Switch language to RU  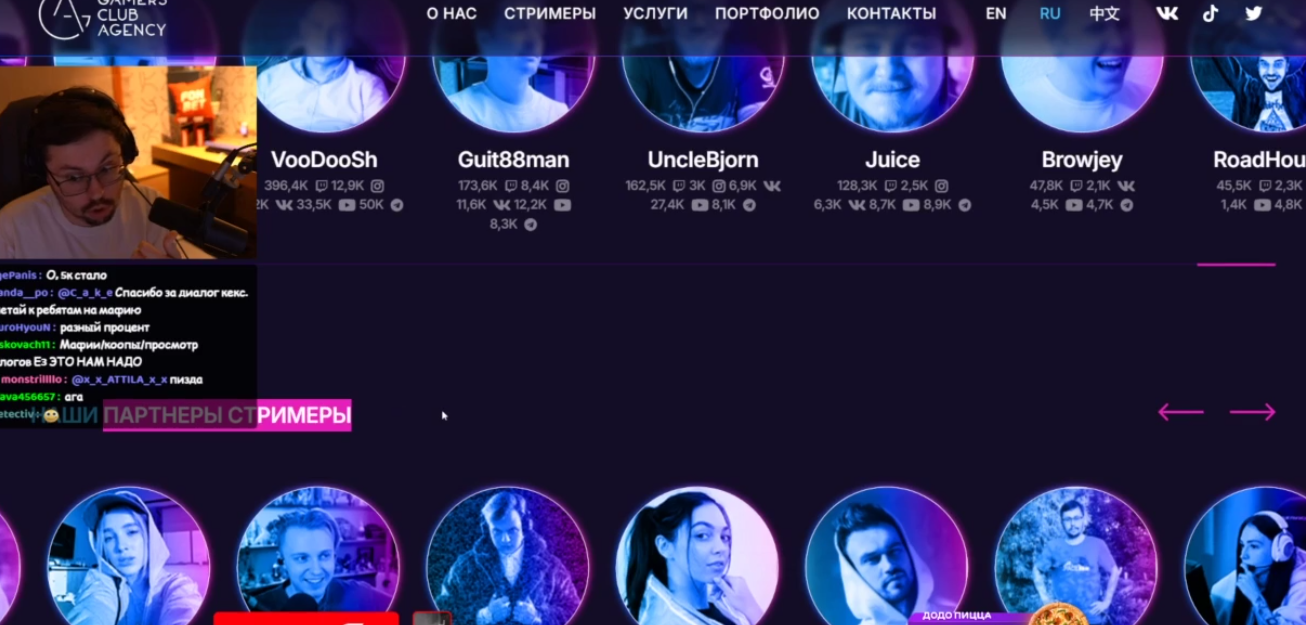(1050, 14)
